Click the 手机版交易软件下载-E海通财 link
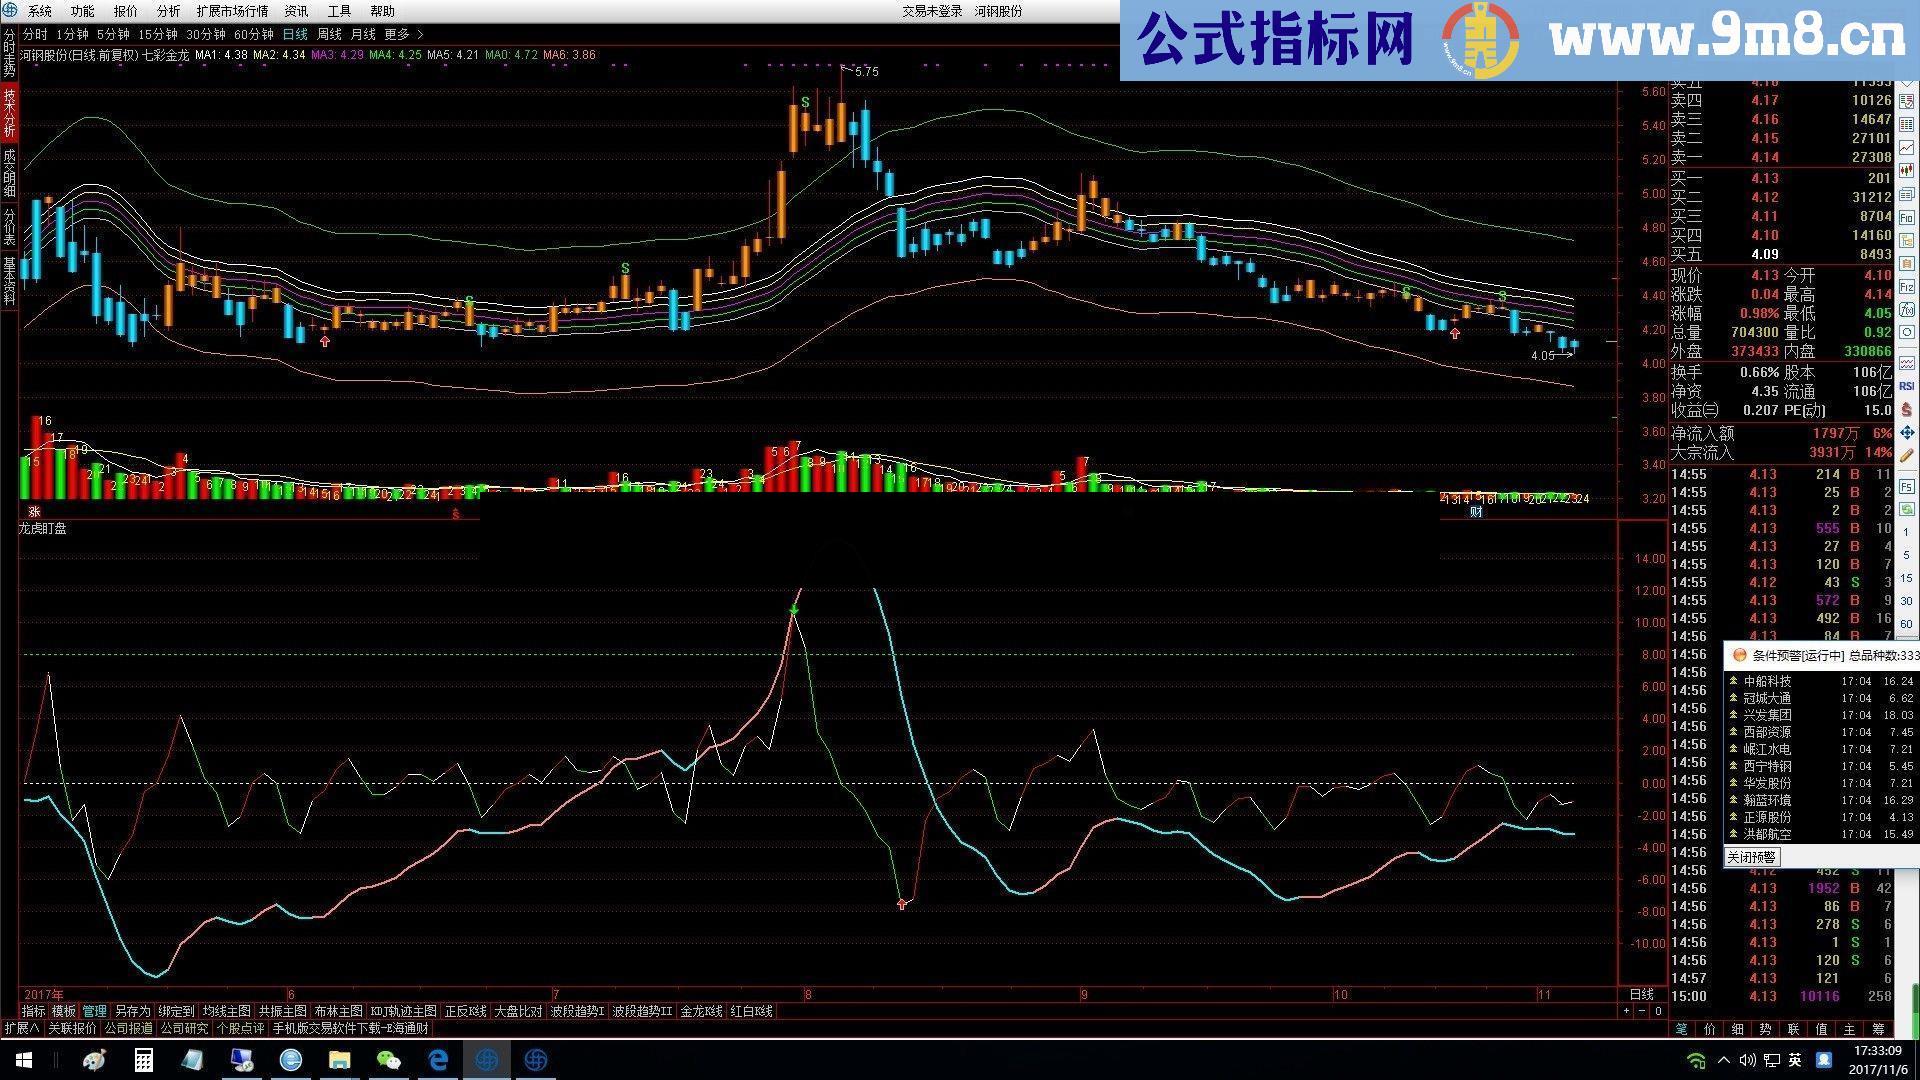The image size is (1920, 1080). pyautogui.click(x=352, y=1029)
